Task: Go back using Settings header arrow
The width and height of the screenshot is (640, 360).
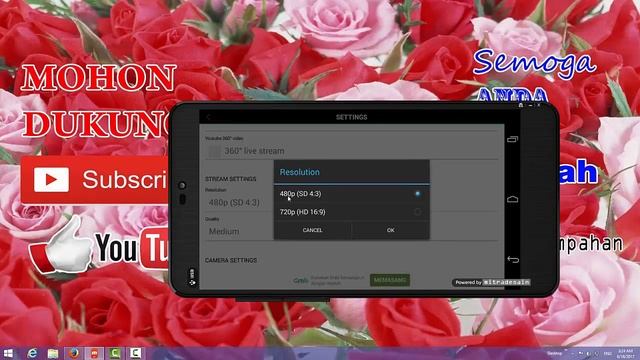Action: pos(208,117)
